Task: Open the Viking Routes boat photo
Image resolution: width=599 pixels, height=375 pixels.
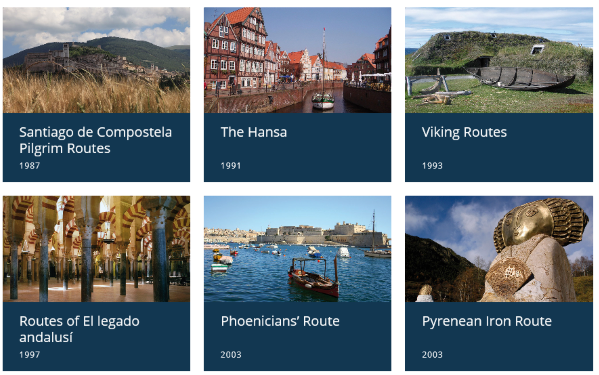Action: coord(499,60)
